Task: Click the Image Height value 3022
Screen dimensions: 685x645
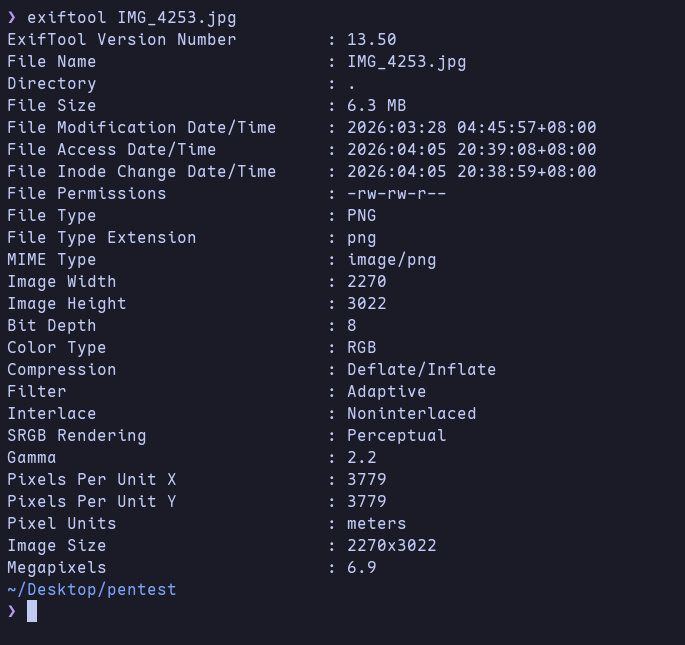Action: coord(367,303)
